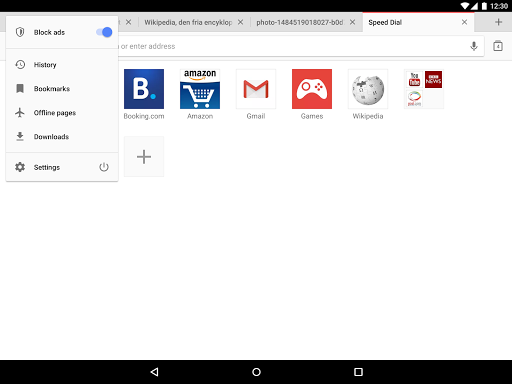This screenshot has width=512, height=384.
Task: Click the search or enter address field
Action: [x=293, y=46]
